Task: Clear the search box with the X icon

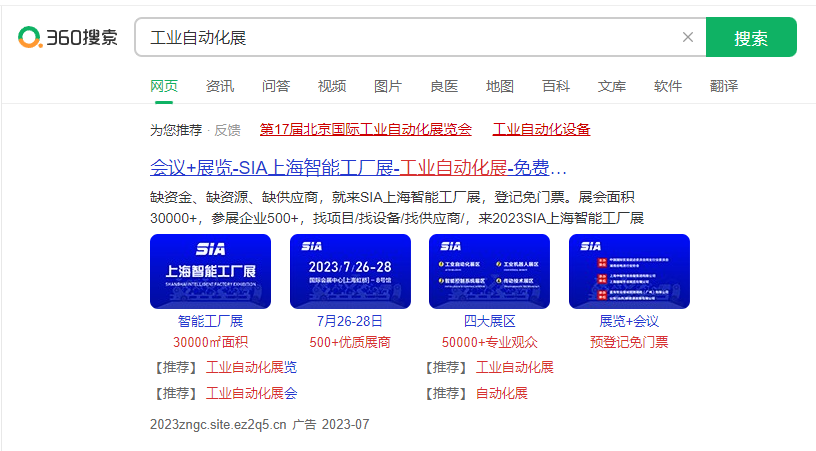Action: pos(687,37)
